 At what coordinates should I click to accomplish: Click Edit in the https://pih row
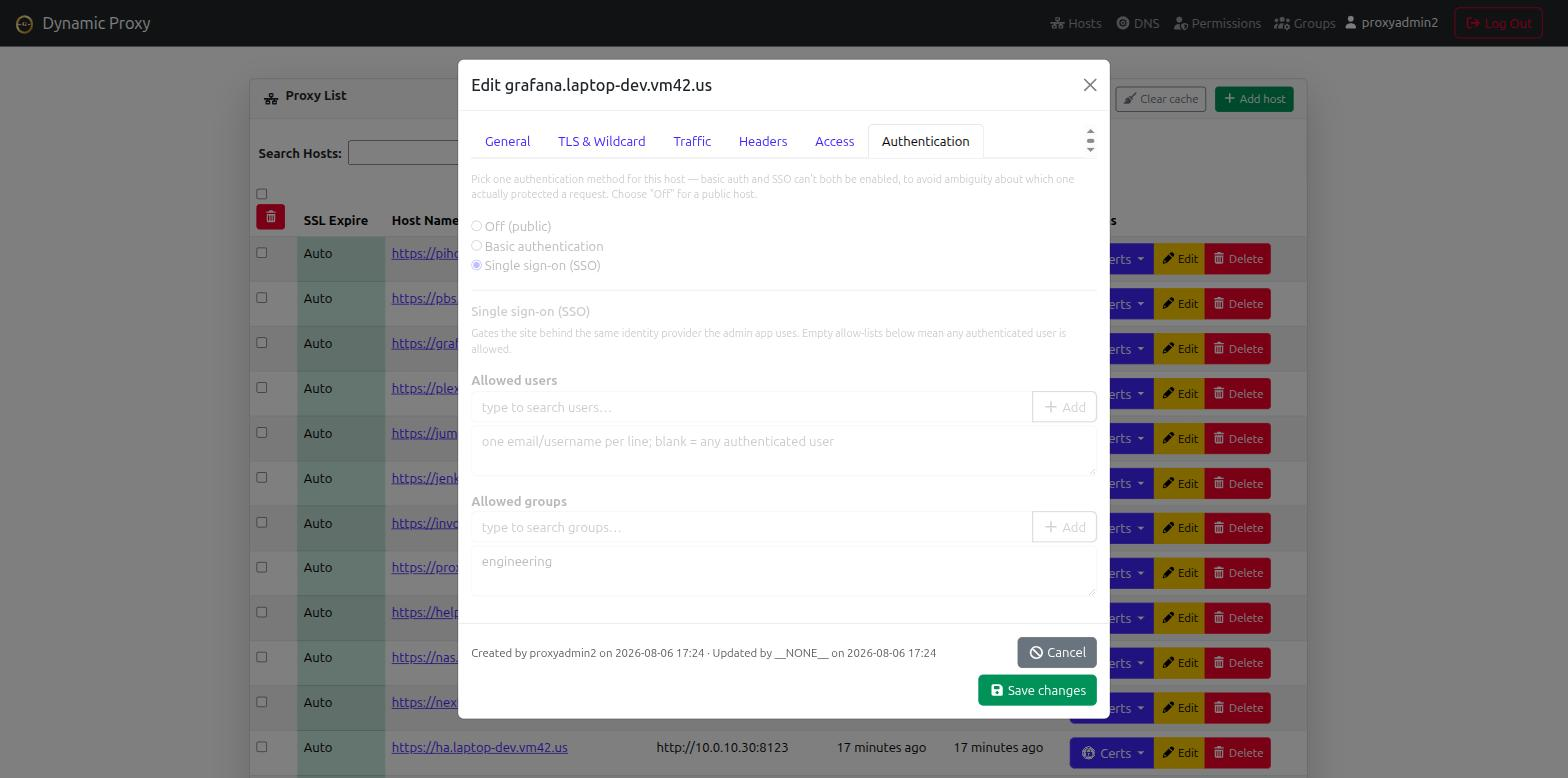click(x=1179, y=259)
